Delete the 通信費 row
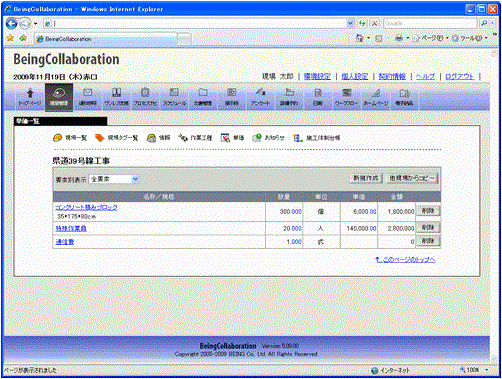Image resolution: width=502 pixels, height=379 pixels. pos(428,241)
